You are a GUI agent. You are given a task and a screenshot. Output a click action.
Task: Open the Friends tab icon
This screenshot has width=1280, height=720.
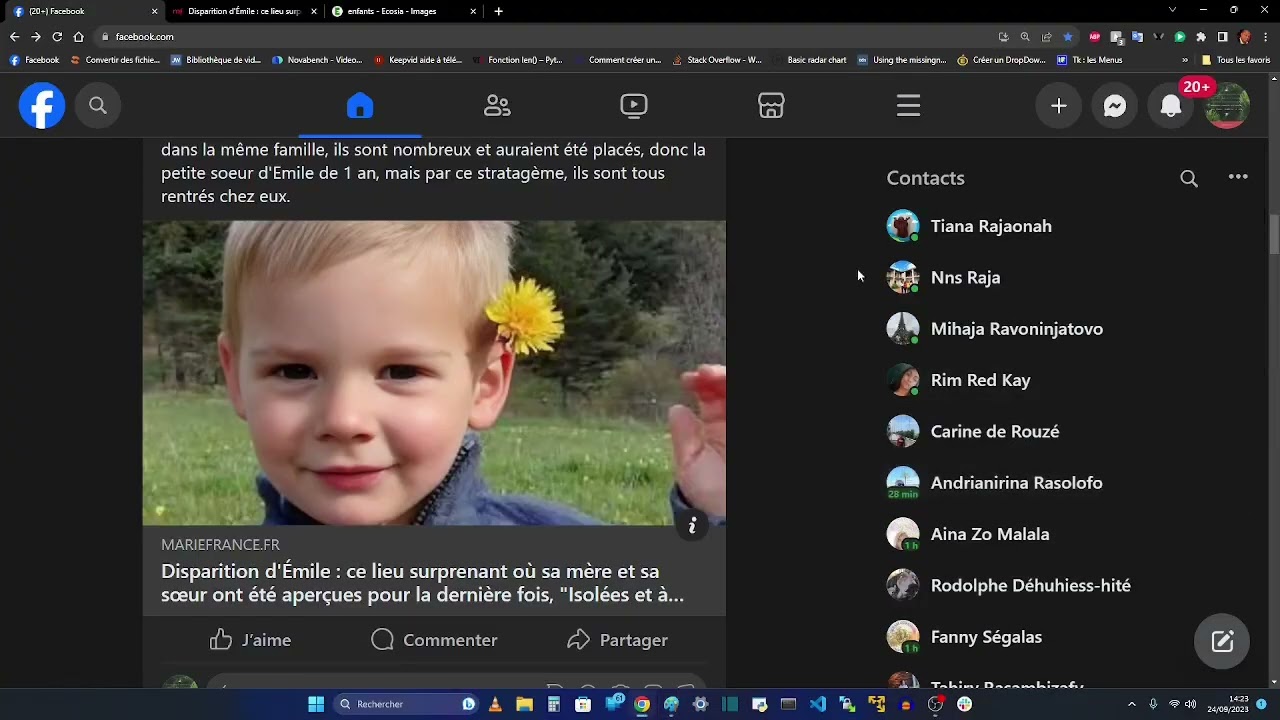[x=497, y=106]
